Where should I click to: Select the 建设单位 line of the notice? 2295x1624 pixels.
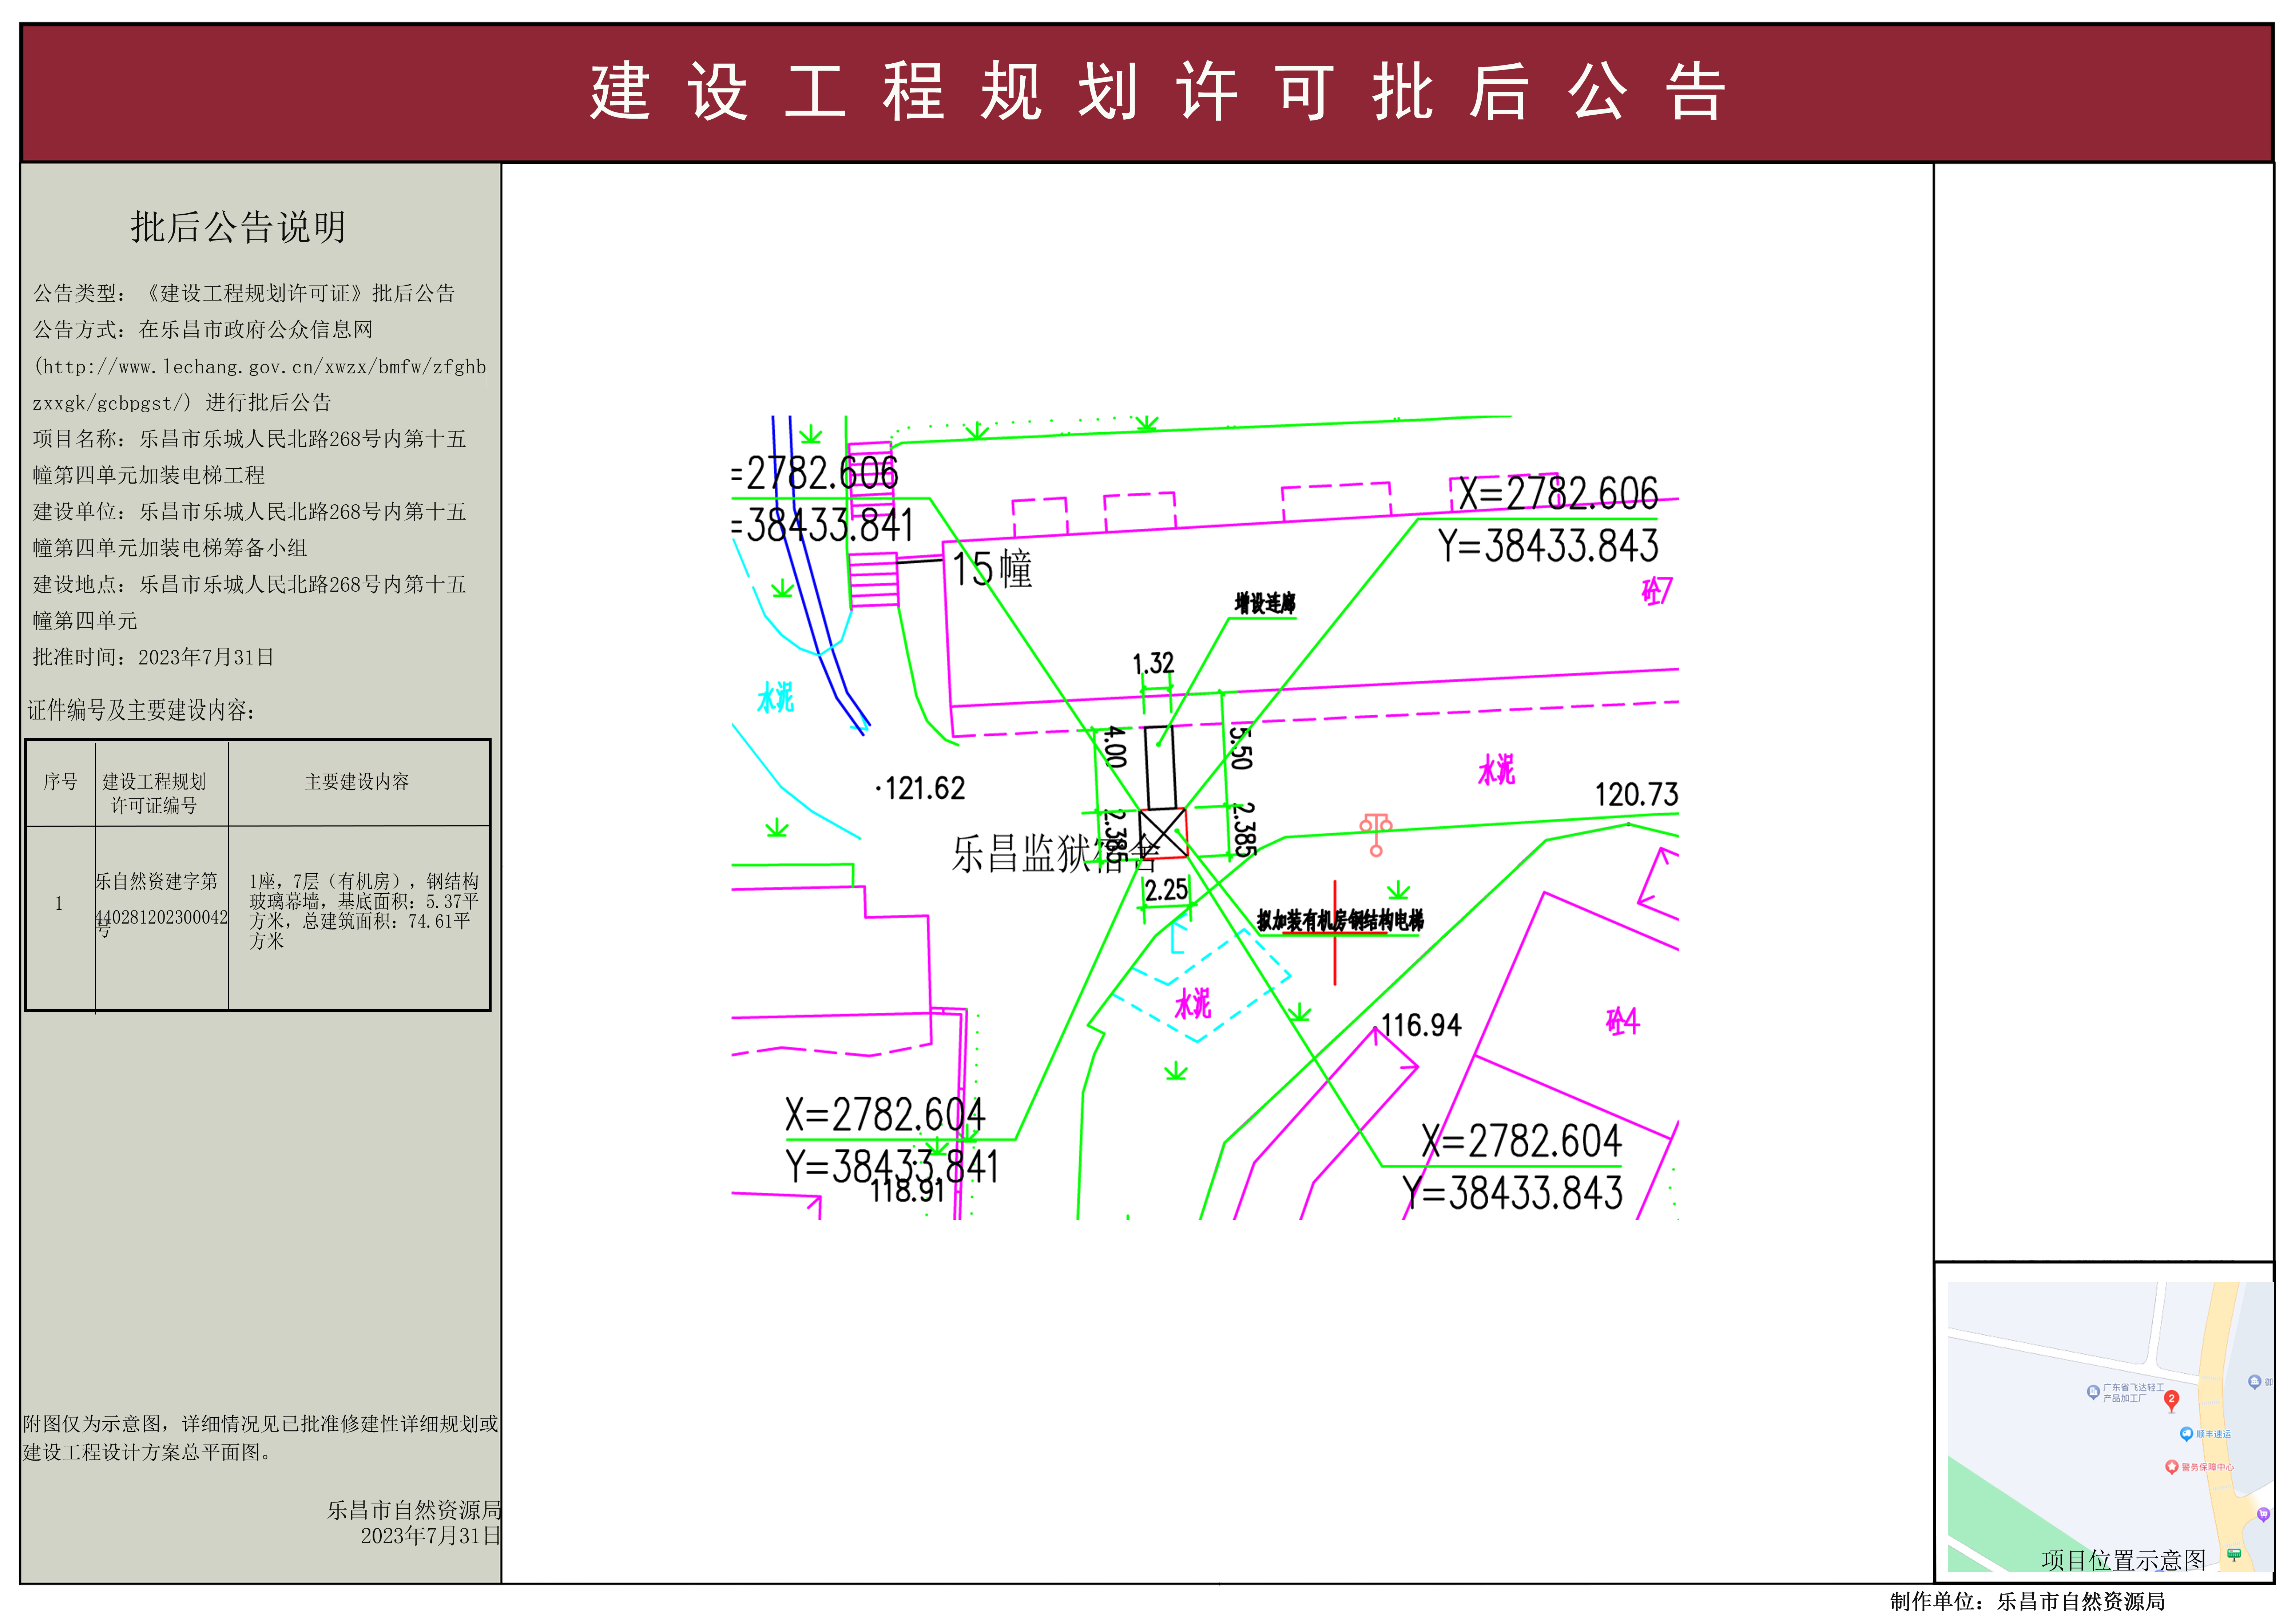point(250,530)
